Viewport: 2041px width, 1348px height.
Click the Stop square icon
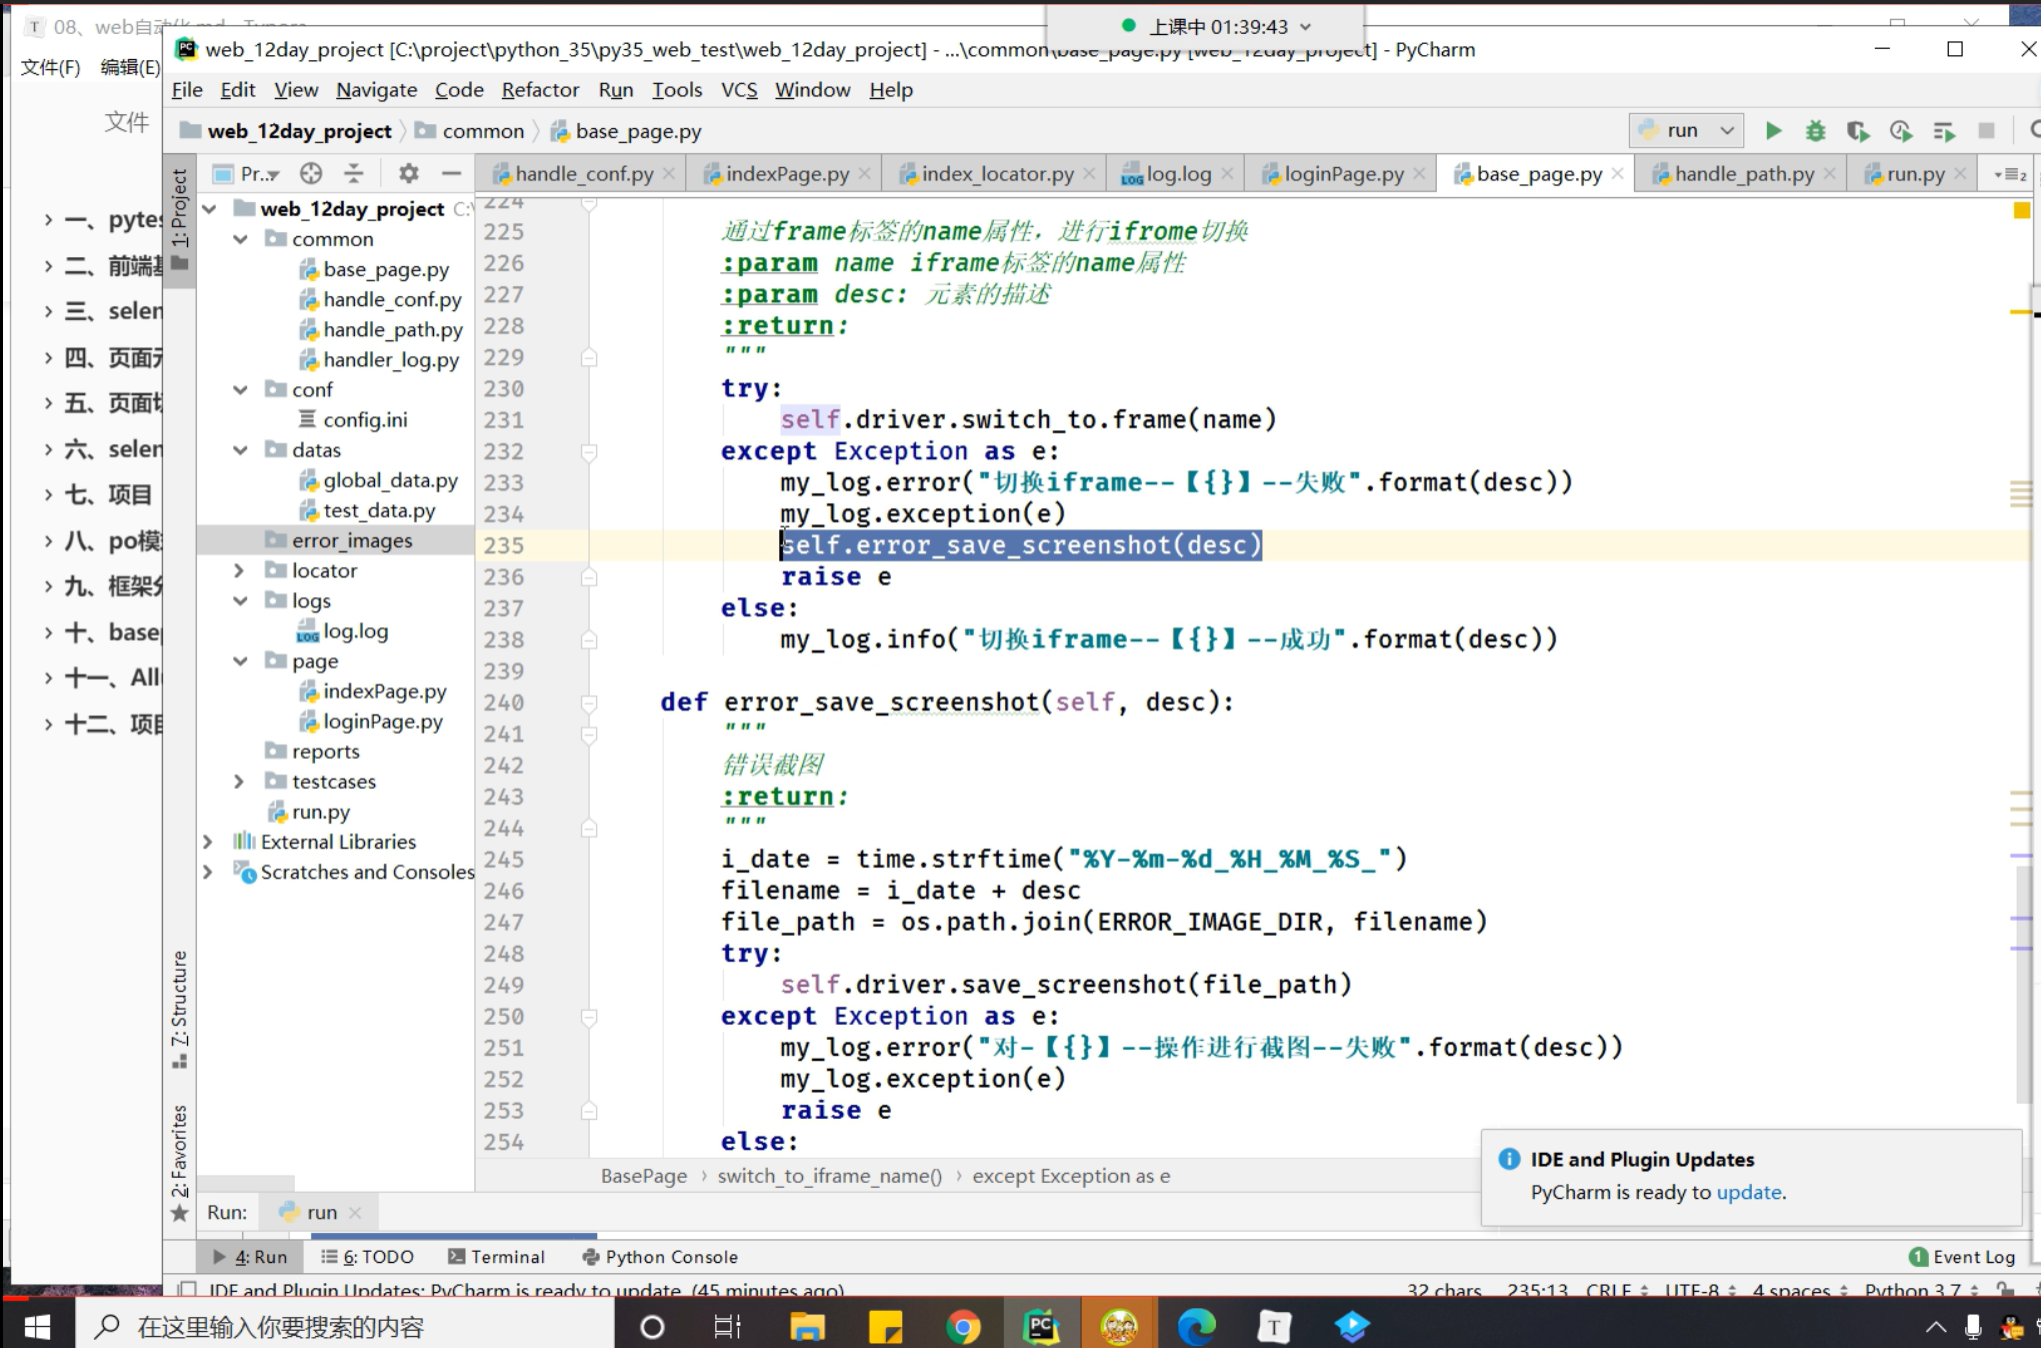[1986, 130]
